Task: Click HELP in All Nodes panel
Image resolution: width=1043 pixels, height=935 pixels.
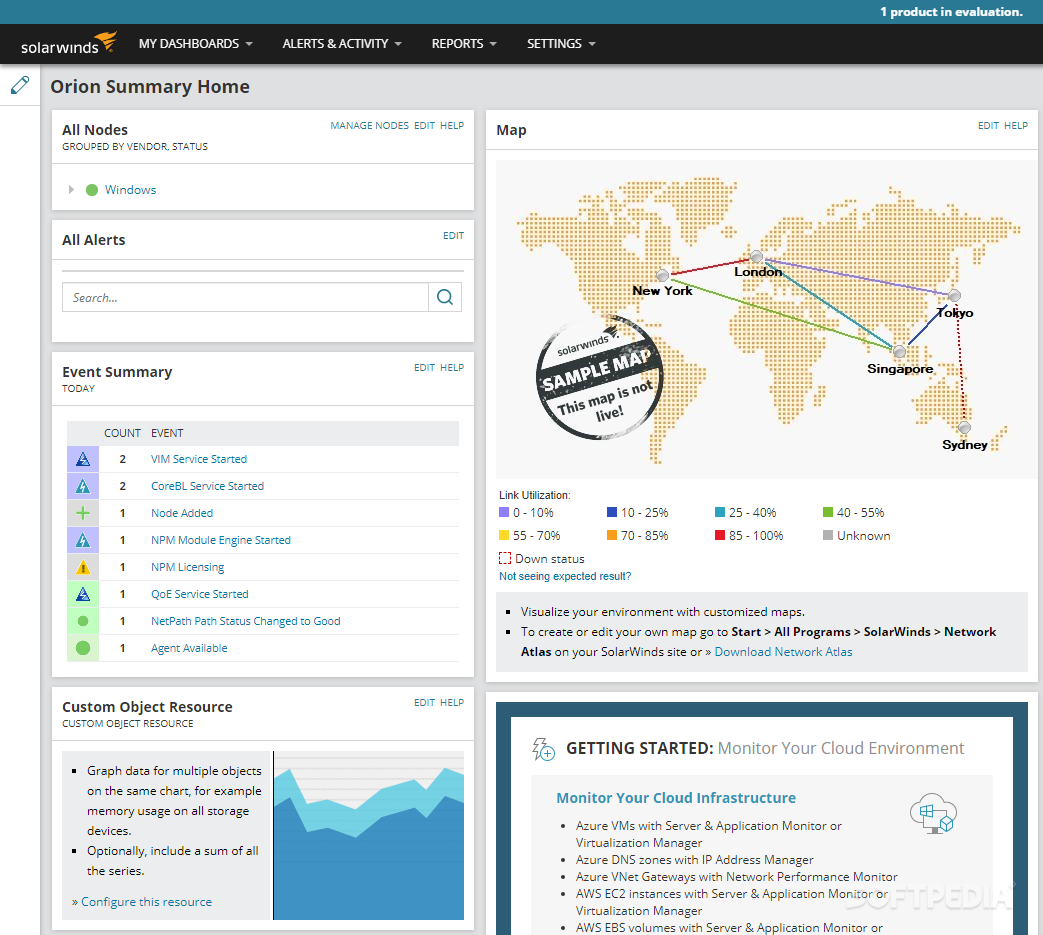Action: point(452,126)
